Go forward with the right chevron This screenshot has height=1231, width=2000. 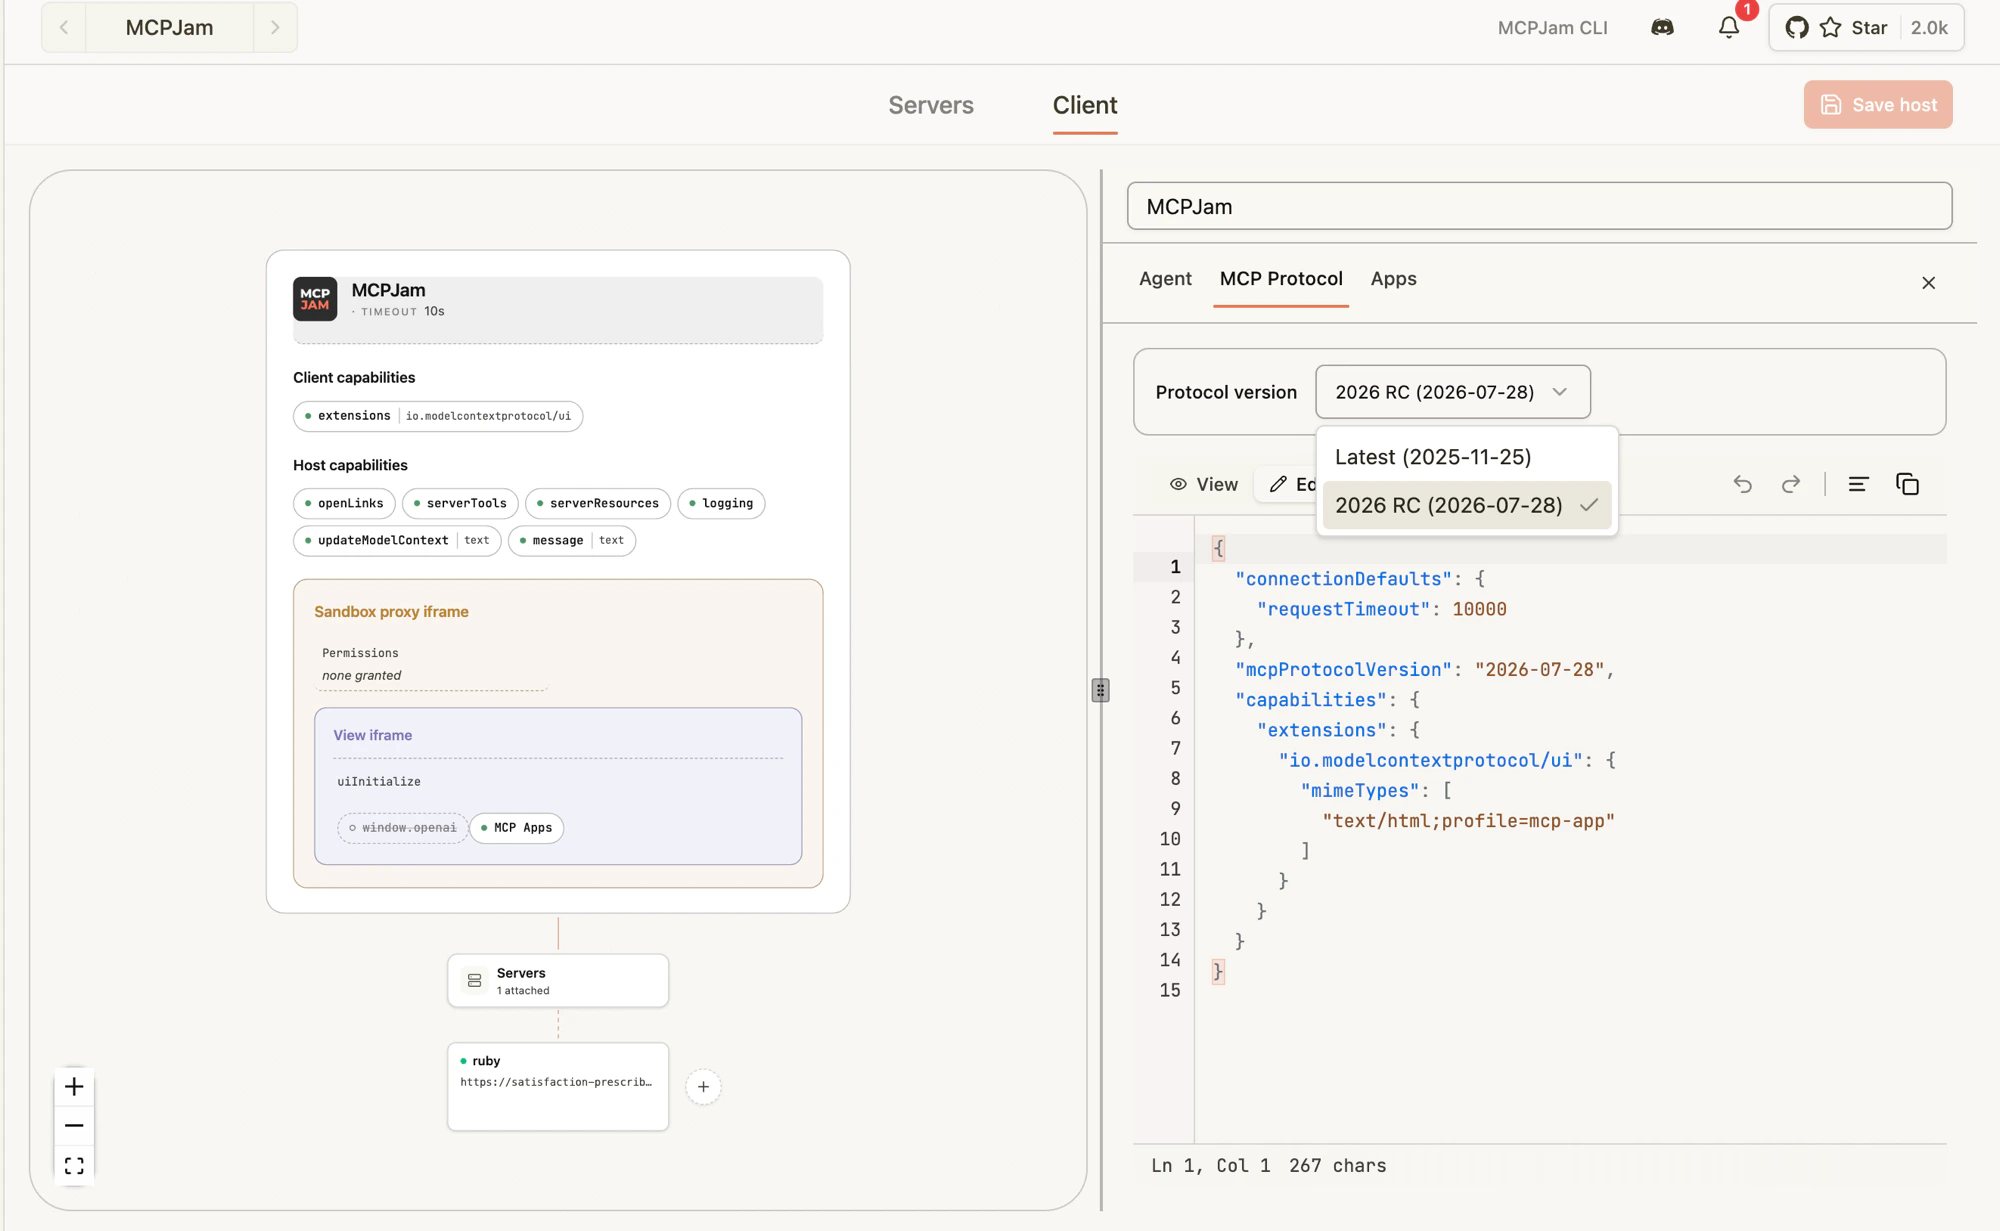click(275, 28)
